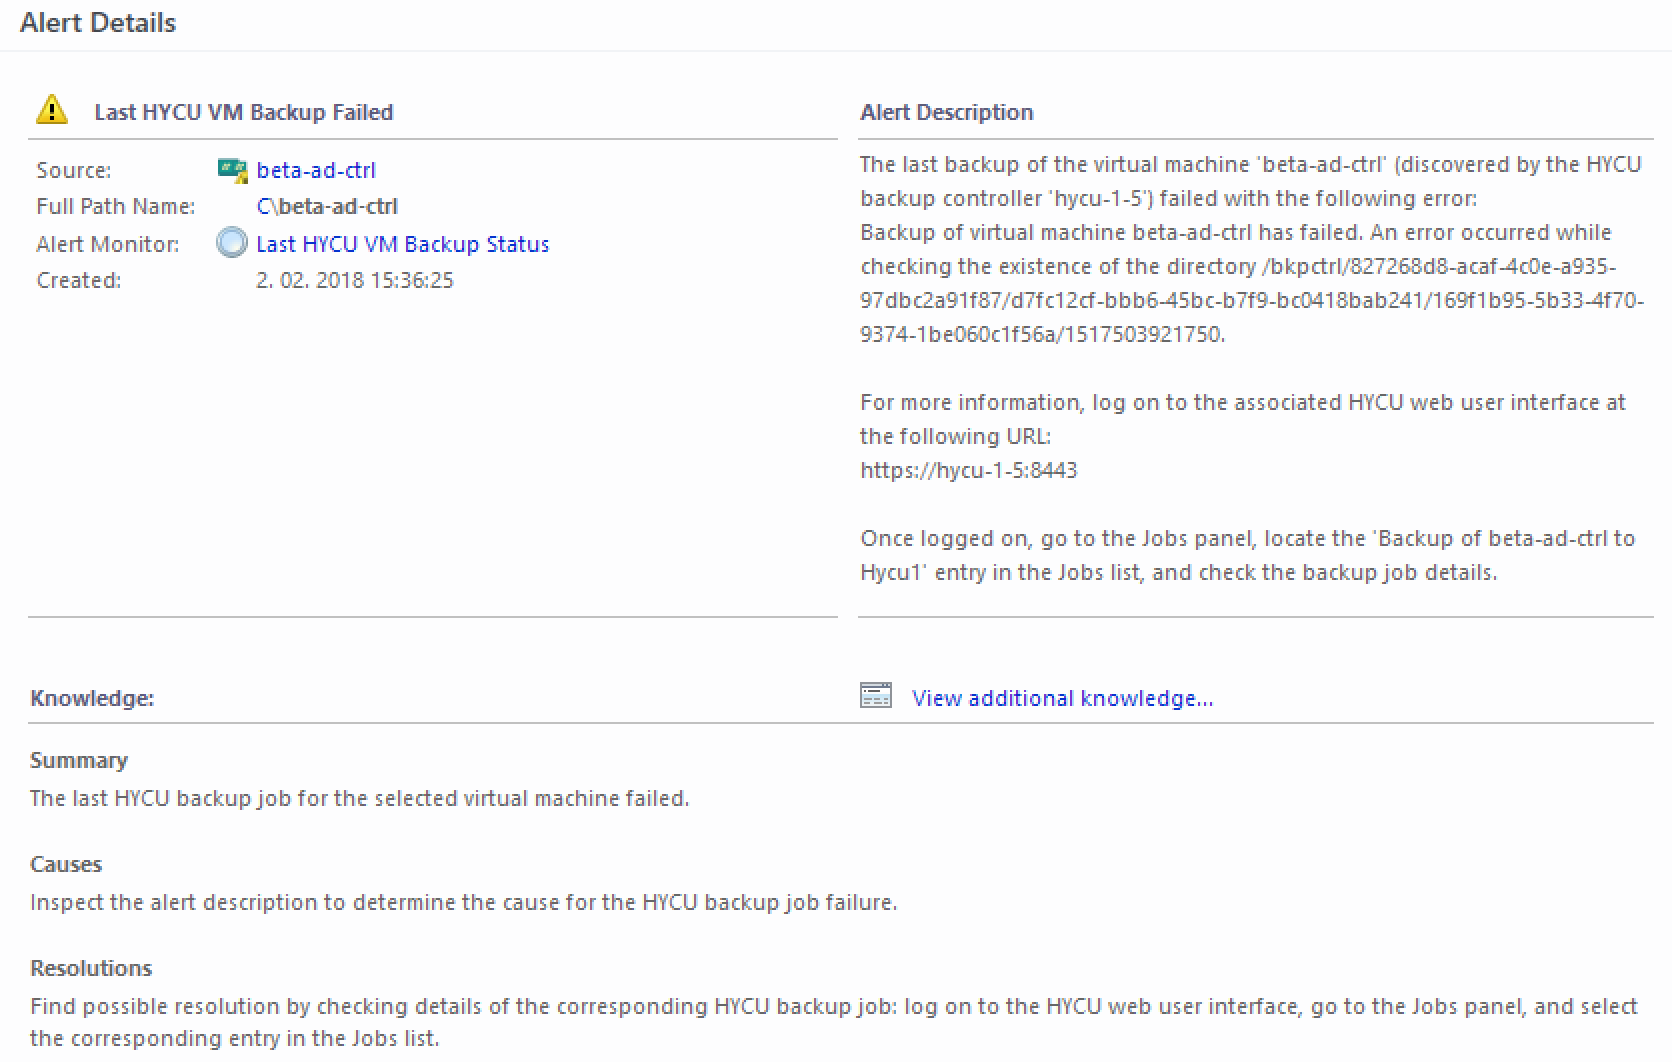Click the Knowledge section heading
Viewport: 1672px width, 1062px height.
tap(92, 698)
